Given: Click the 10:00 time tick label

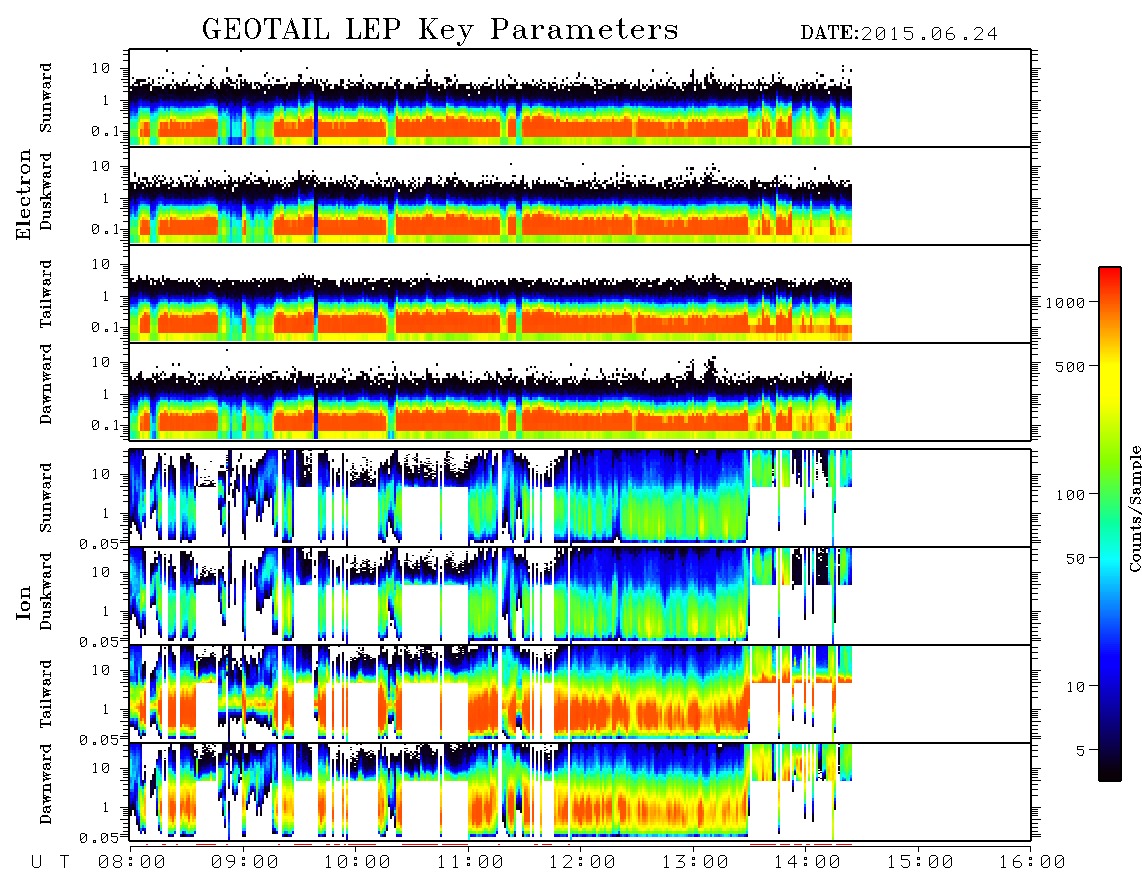Looking at the screenshot, I should tap(357, 863).
